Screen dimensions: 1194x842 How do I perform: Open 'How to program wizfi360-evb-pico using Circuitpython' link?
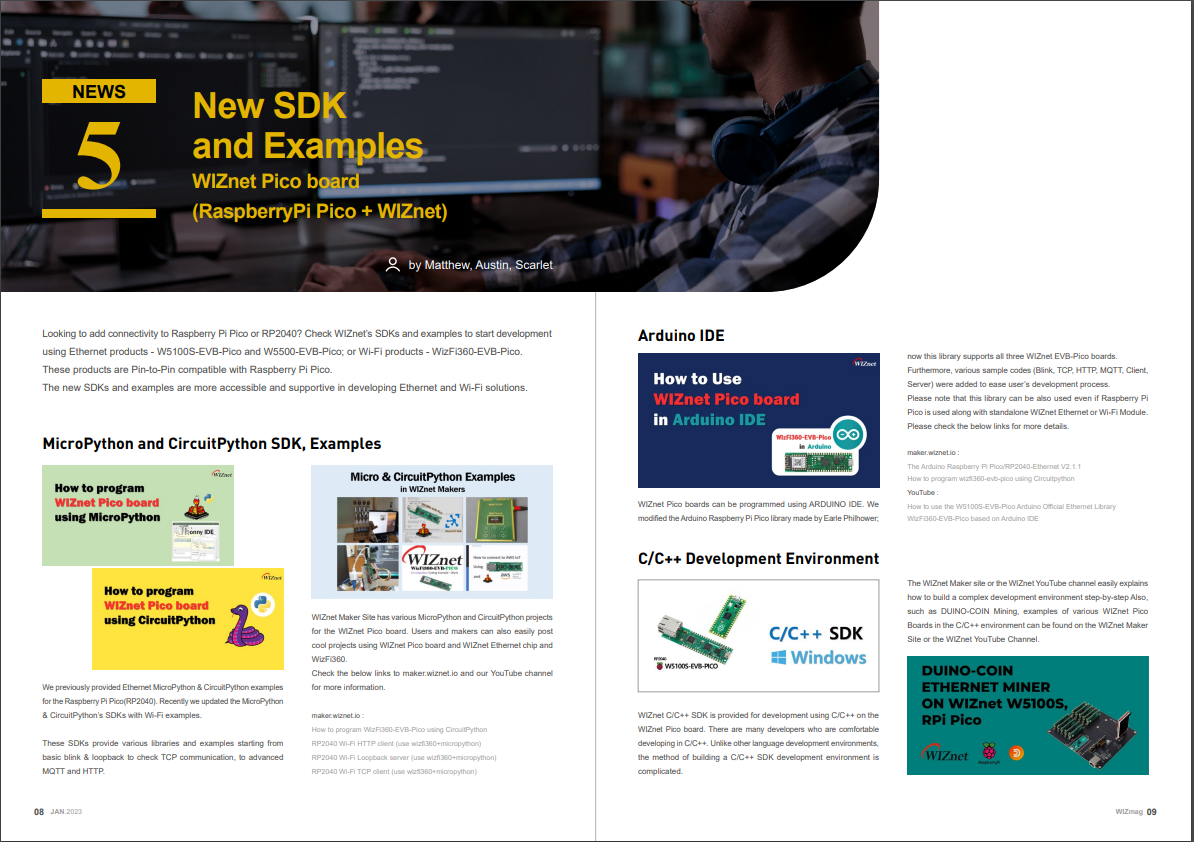[991, 479]
